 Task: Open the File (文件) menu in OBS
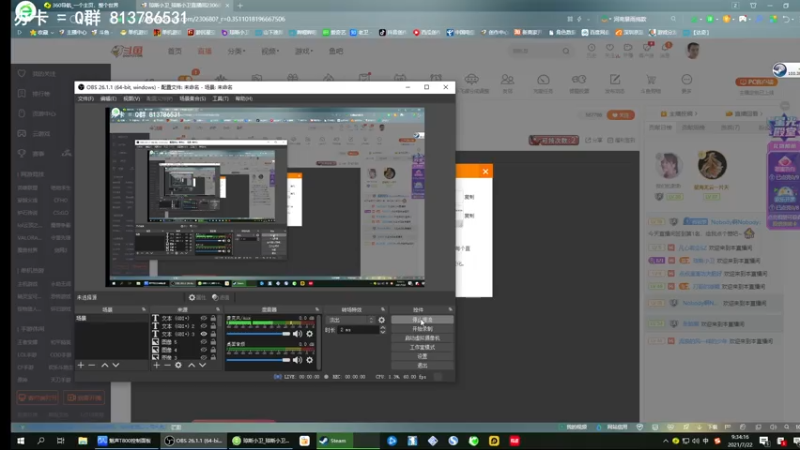click(85, 98)
